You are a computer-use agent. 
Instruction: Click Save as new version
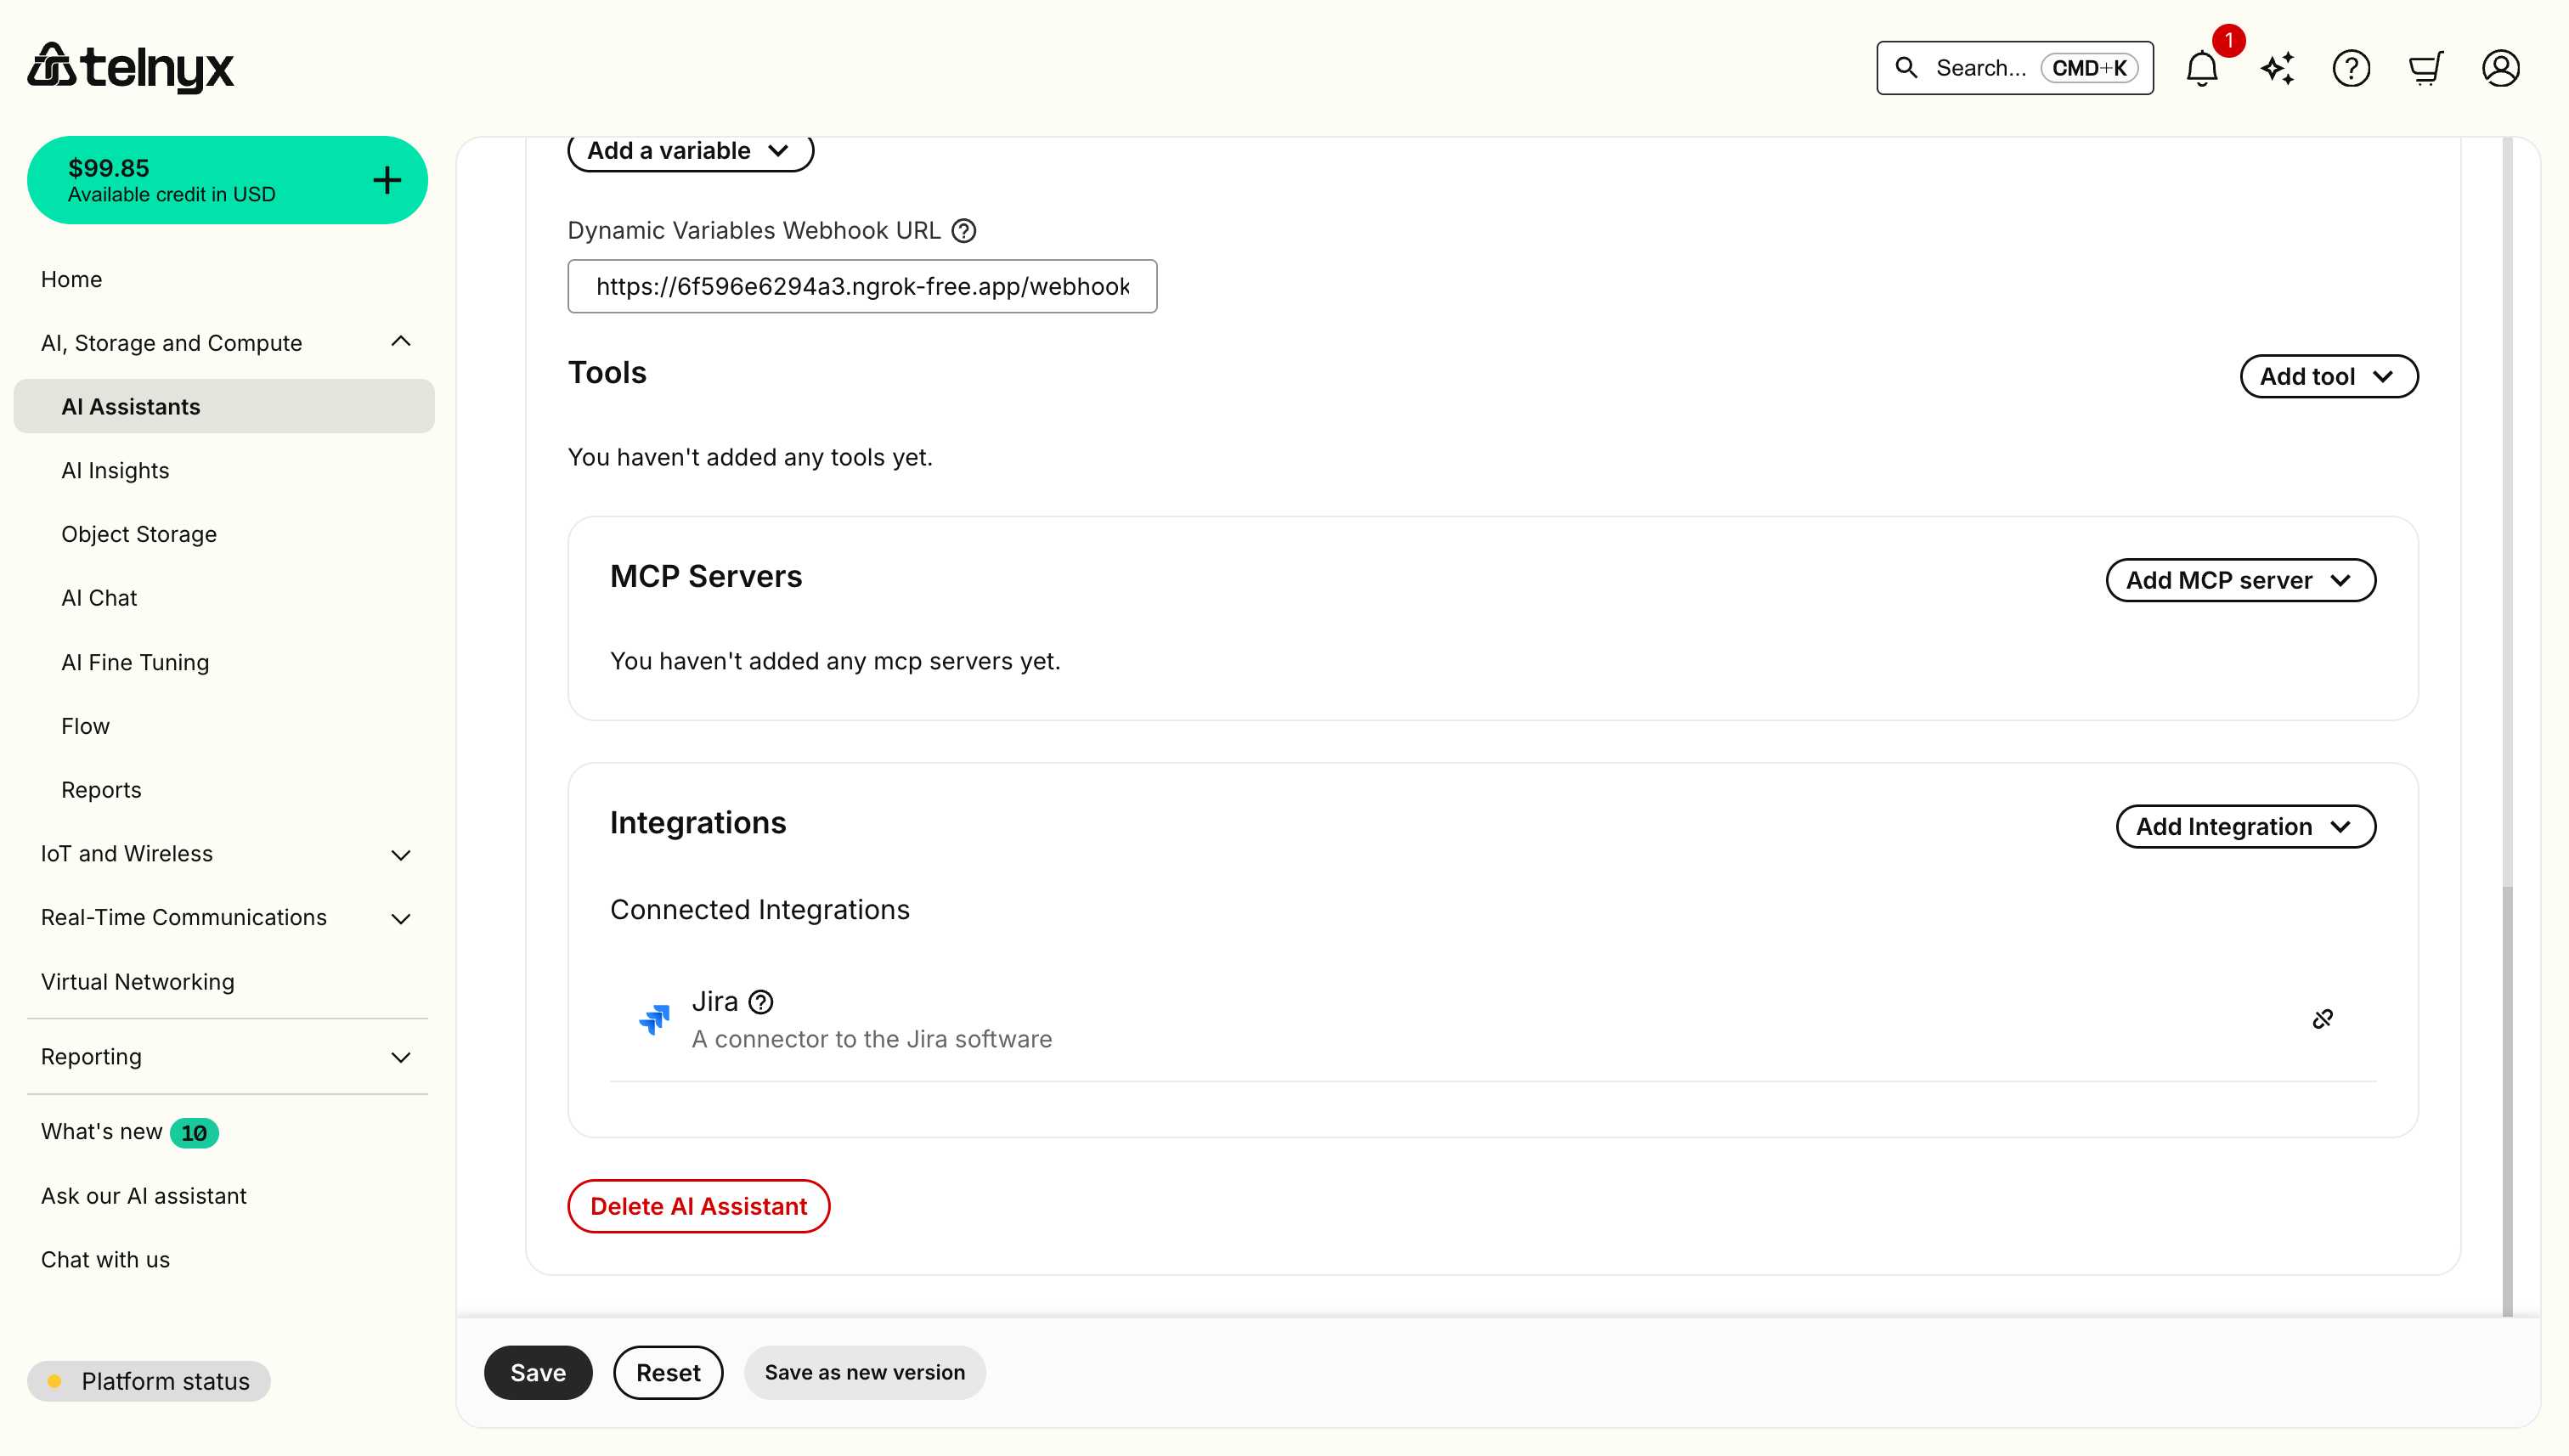point(863,1372)
